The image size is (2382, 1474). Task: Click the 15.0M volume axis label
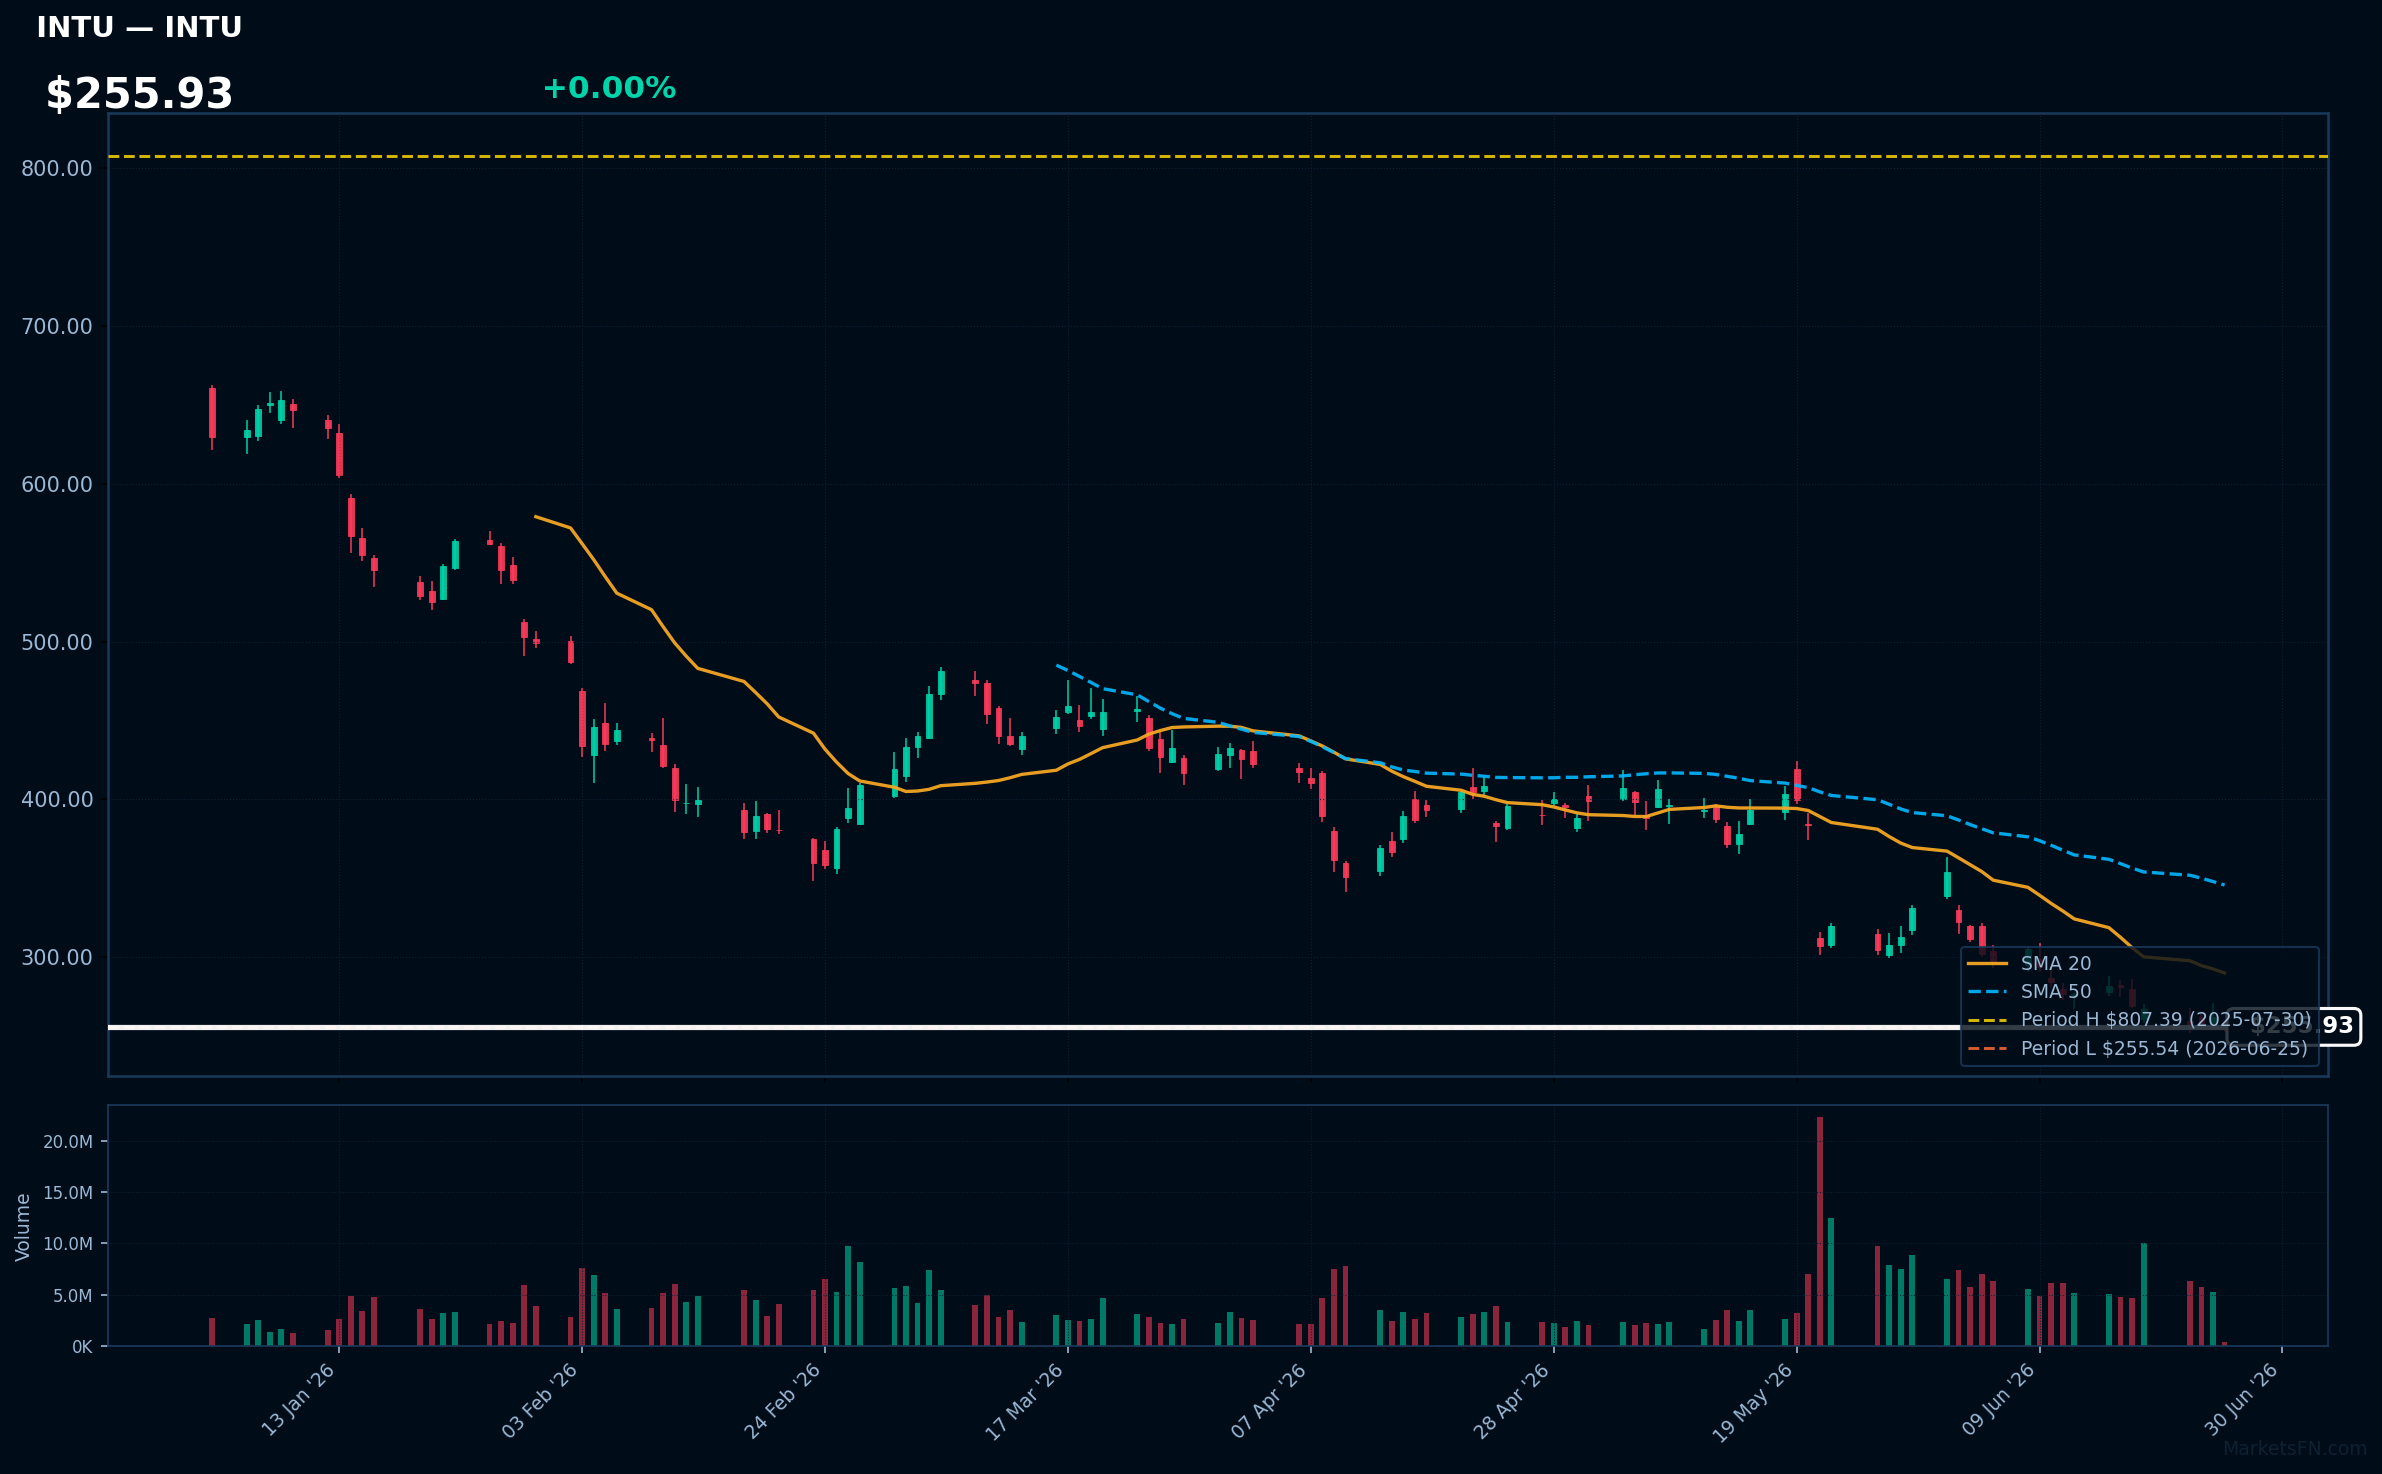[68, 1193]
